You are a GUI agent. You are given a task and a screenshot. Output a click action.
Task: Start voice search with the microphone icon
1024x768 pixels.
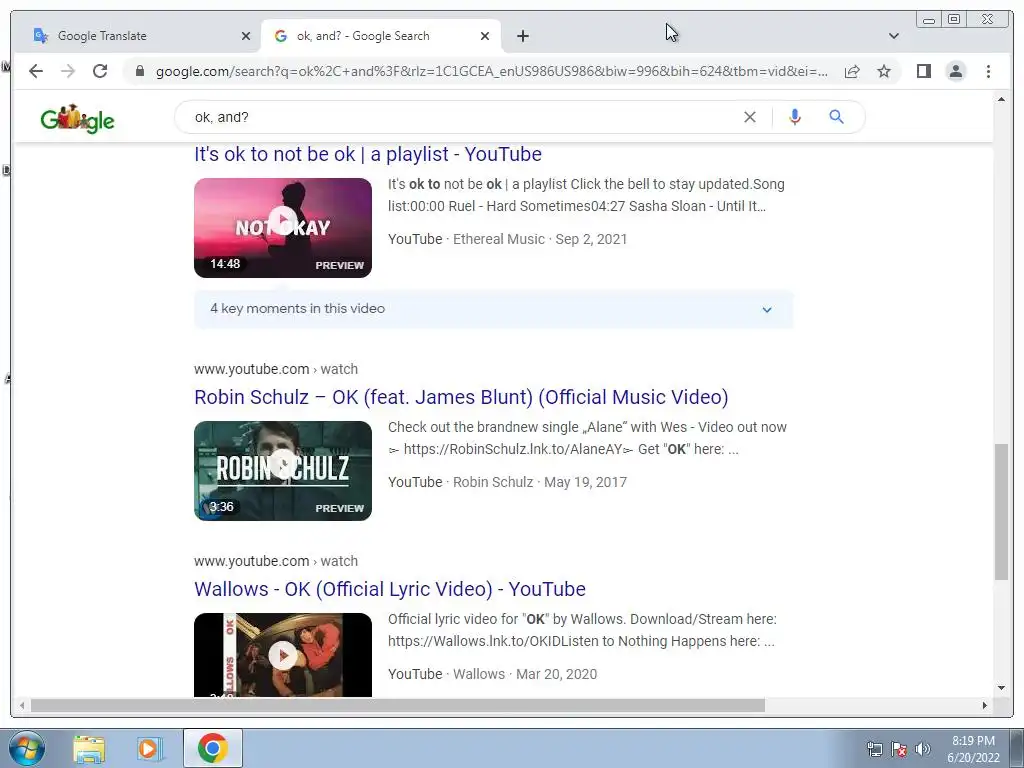coord(795,117)
